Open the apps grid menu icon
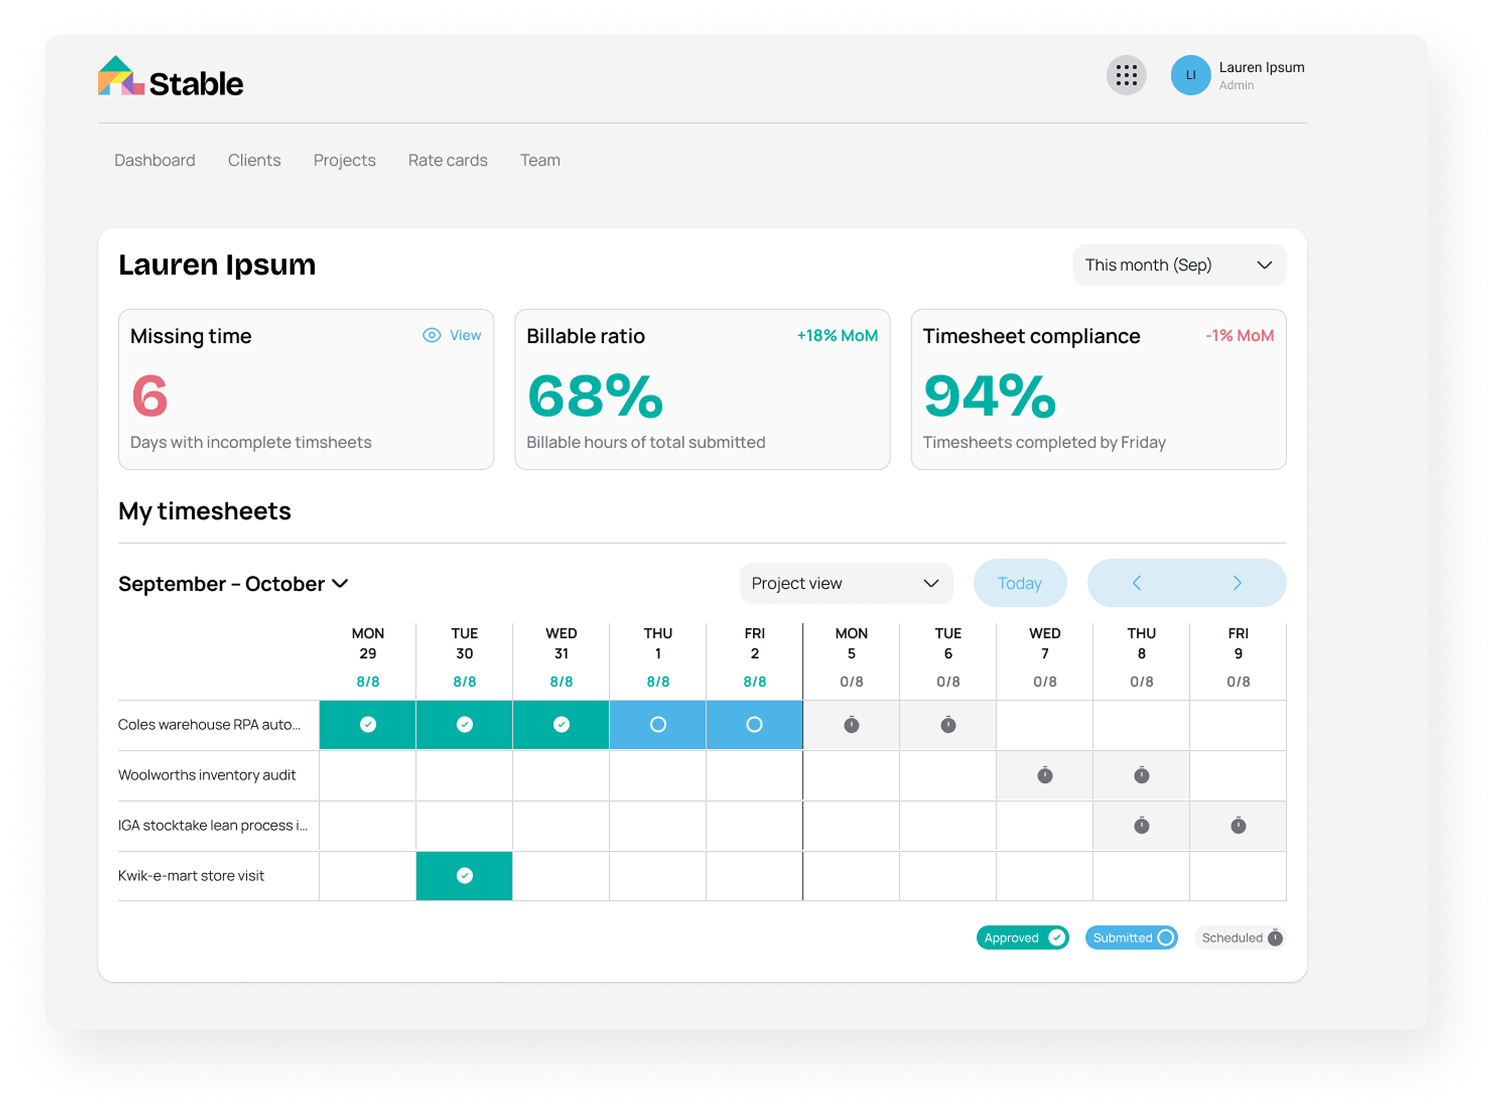The height and width of the screenshot is (1115, 1503). pyautogui.click(x=1126, y=75)
